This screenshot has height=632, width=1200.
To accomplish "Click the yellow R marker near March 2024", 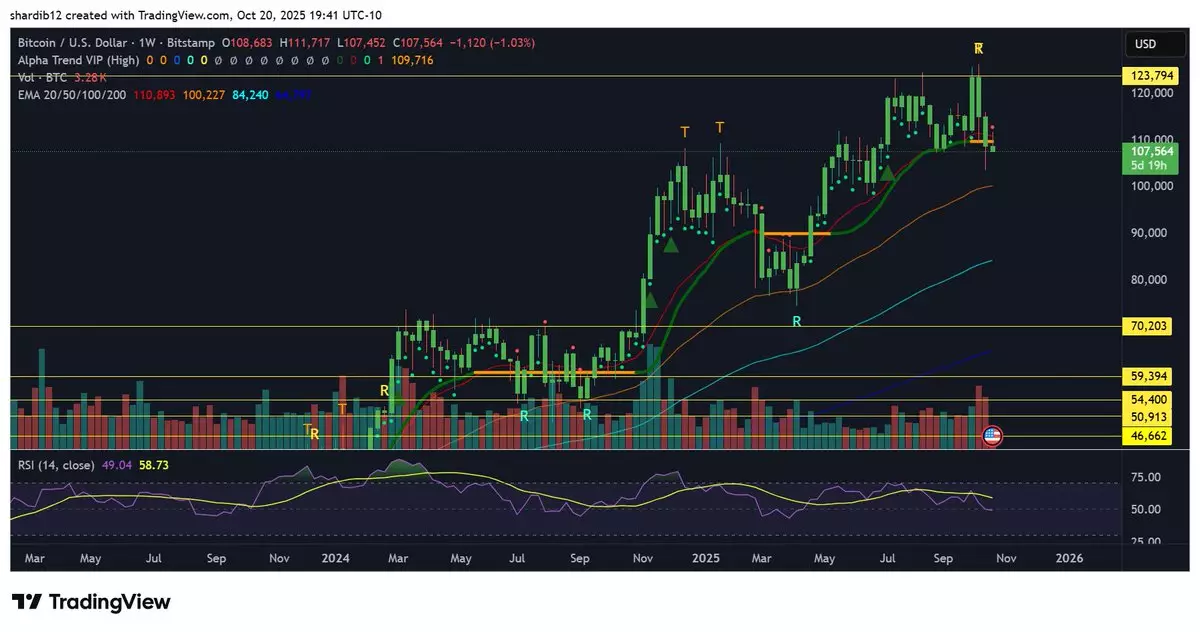I will [384, 390].
